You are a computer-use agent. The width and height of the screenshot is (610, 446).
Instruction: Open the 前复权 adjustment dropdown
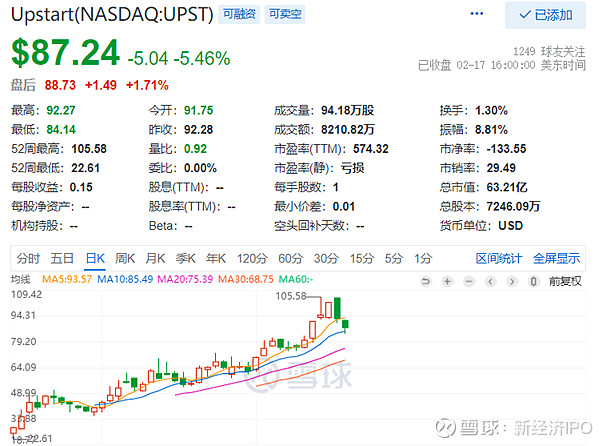[565, 281]
